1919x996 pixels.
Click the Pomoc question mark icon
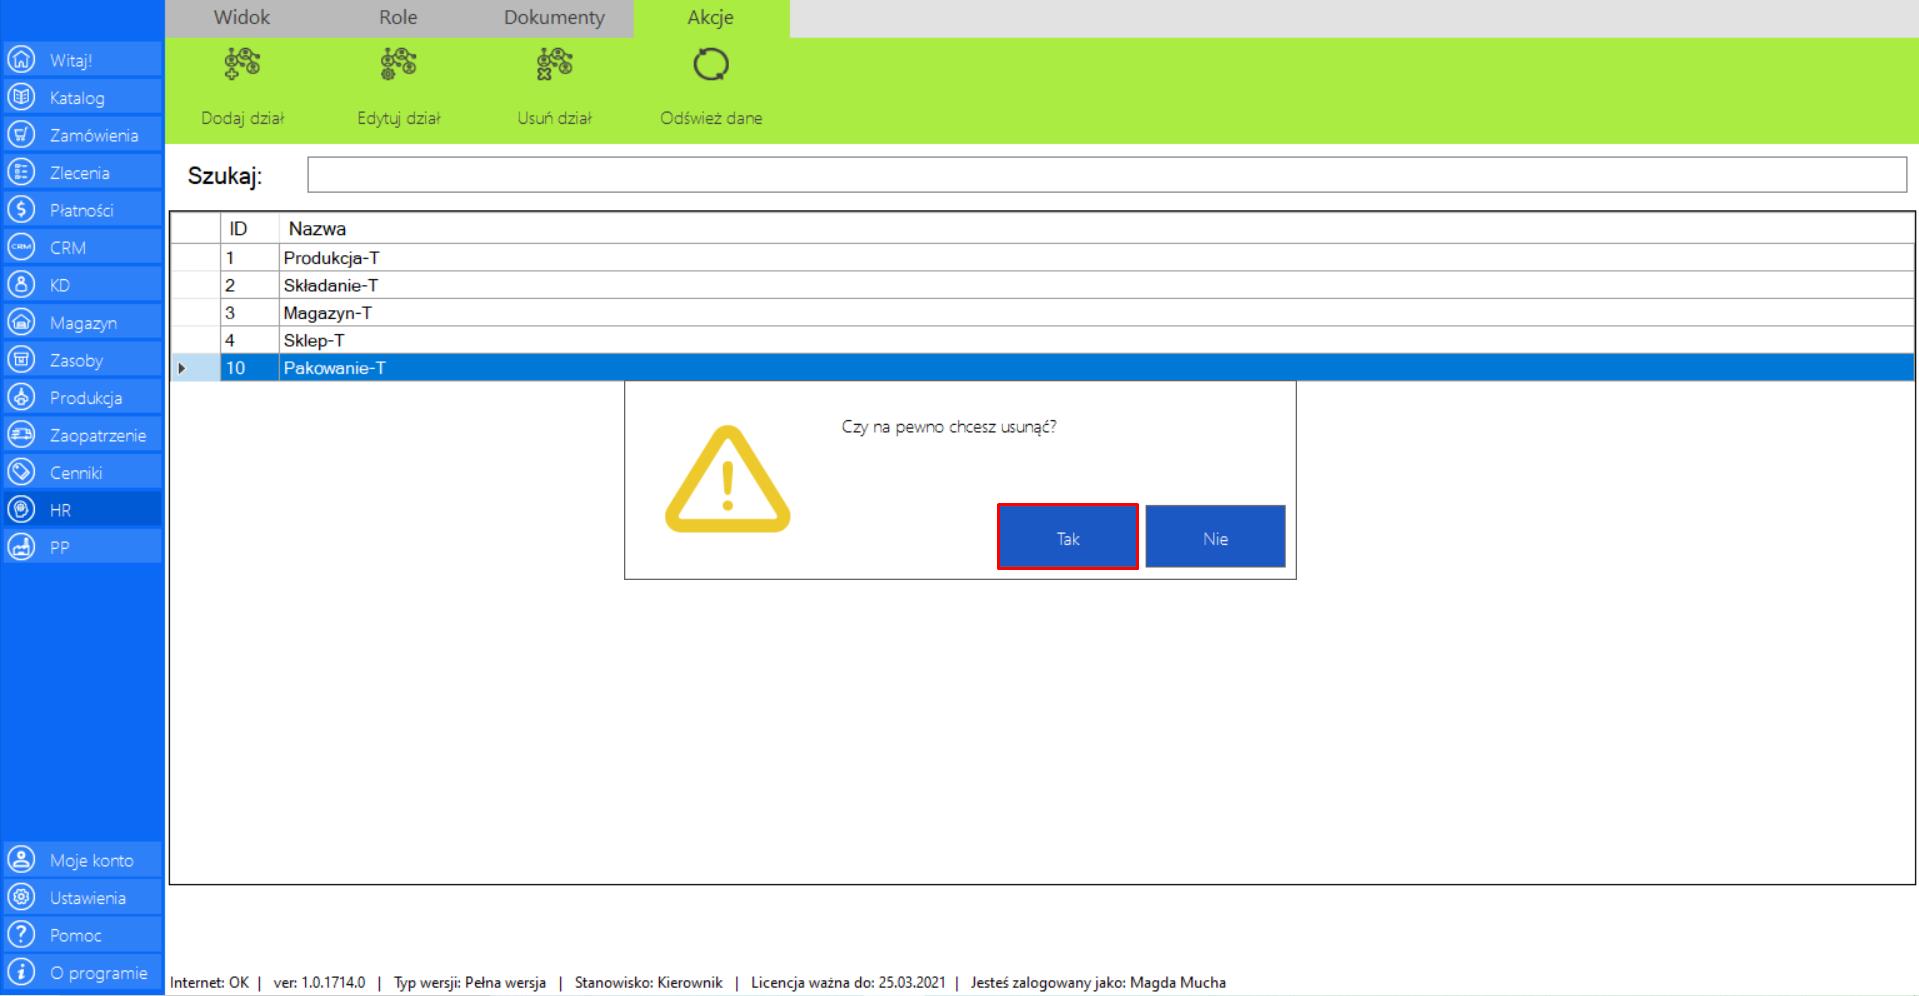click(x=21, y=935)
